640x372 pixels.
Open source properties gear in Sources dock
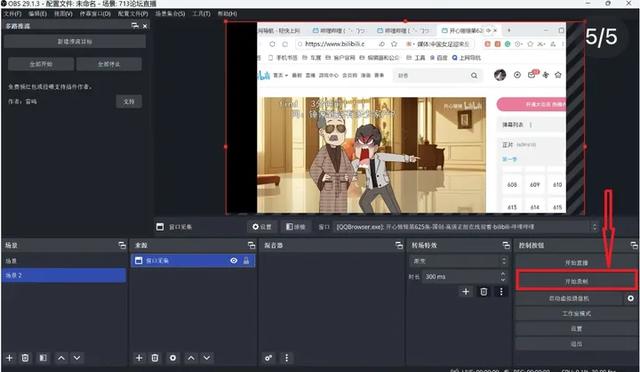[x=173, y=358]
